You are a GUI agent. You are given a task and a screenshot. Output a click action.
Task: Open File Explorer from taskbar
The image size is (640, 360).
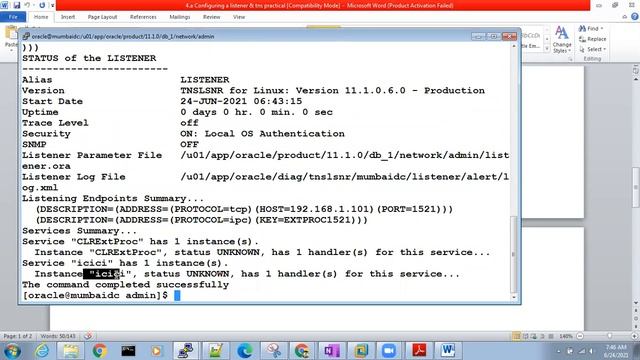point(71,351)
